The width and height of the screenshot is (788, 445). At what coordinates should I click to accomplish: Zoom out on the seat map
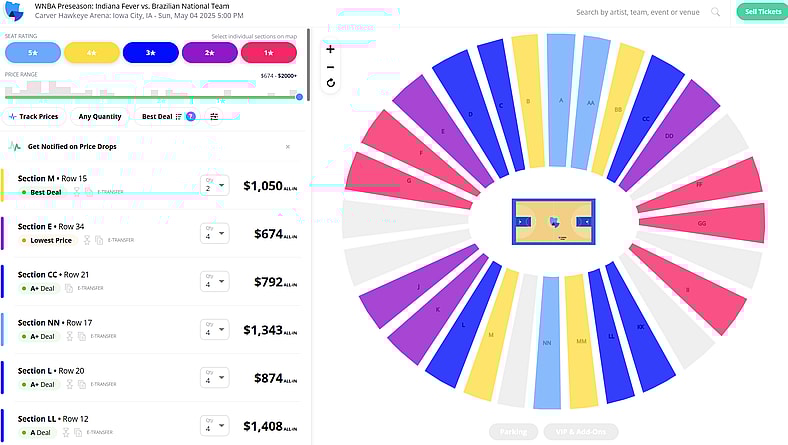point(331,66)
